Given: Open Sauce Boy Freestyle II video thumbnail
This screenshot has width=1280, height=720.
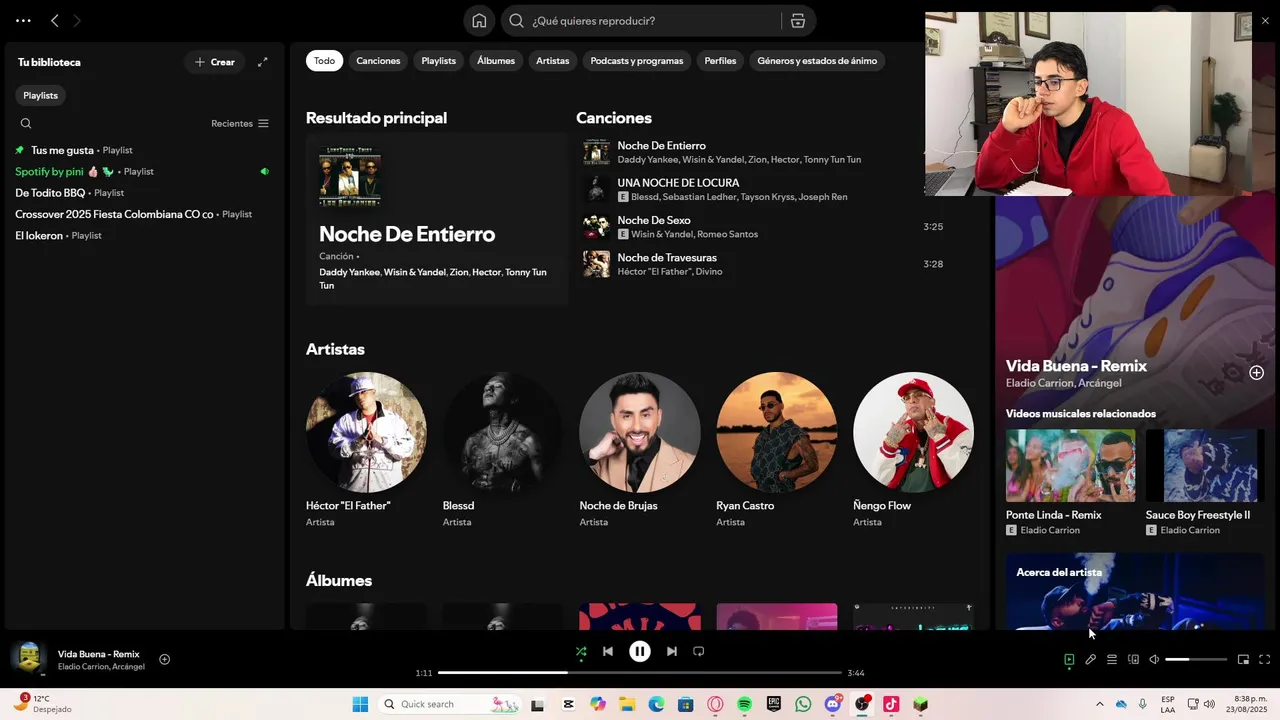Looking at the screenshot, I should click(x=1205, y=465).
